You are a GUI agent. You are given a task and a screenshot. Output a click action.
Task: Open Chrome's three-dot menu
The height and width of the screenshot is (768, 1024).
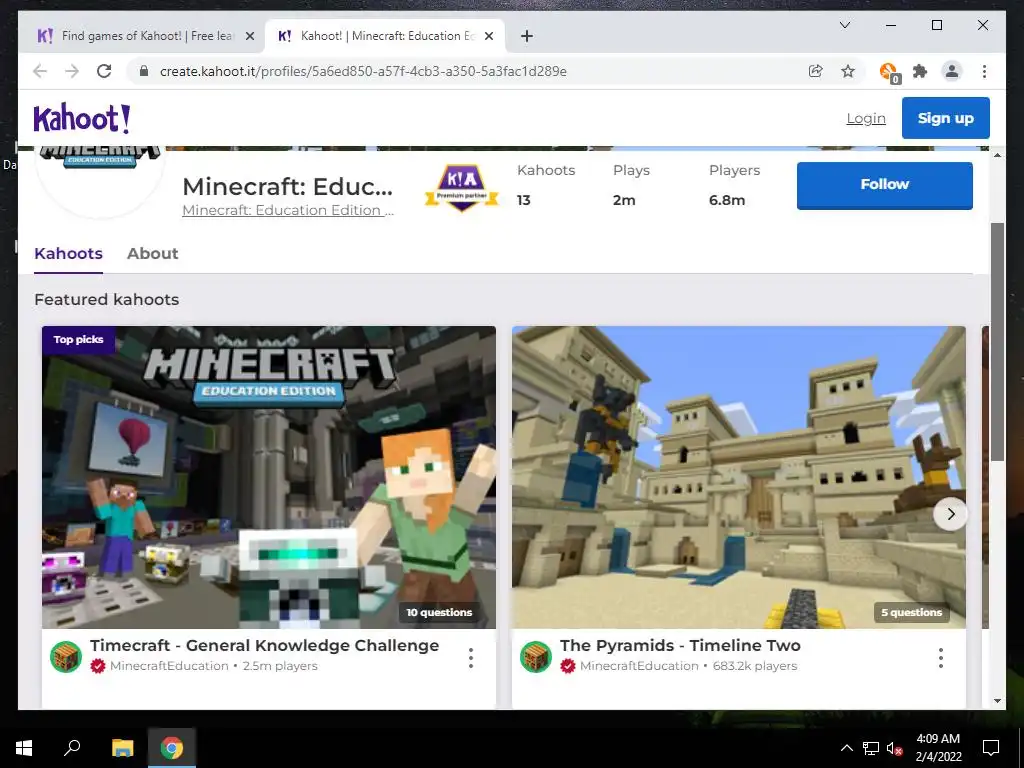[x=984, y=71]
